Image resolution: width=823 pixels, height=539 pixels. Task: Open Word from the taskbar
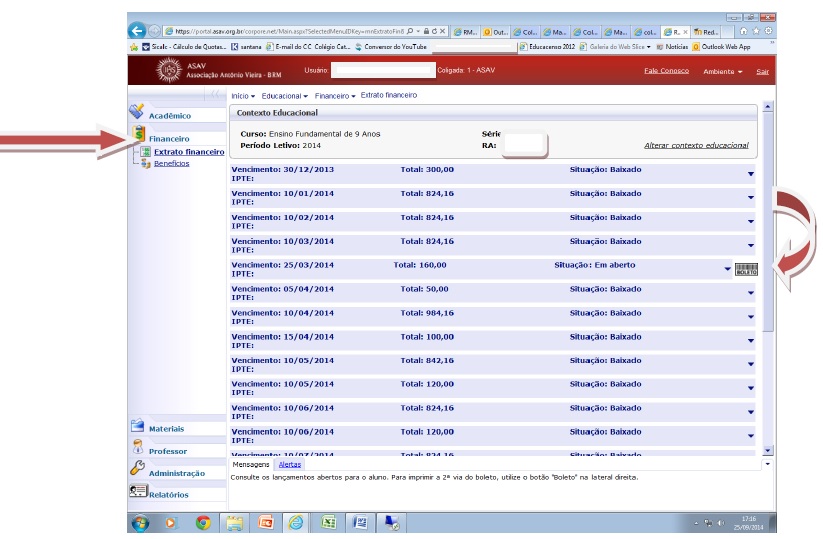click(360, 523)
